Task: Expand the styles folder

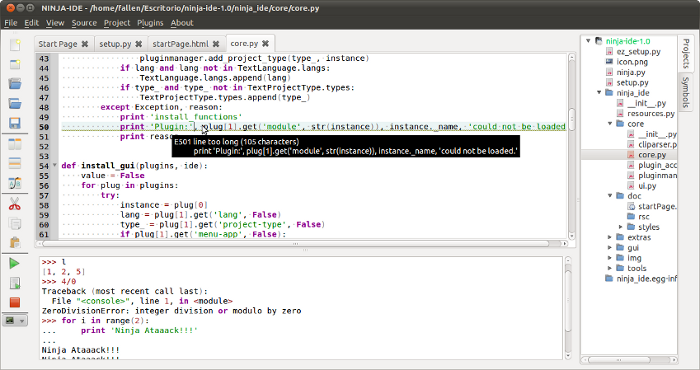Action: (x=621, y=227)
